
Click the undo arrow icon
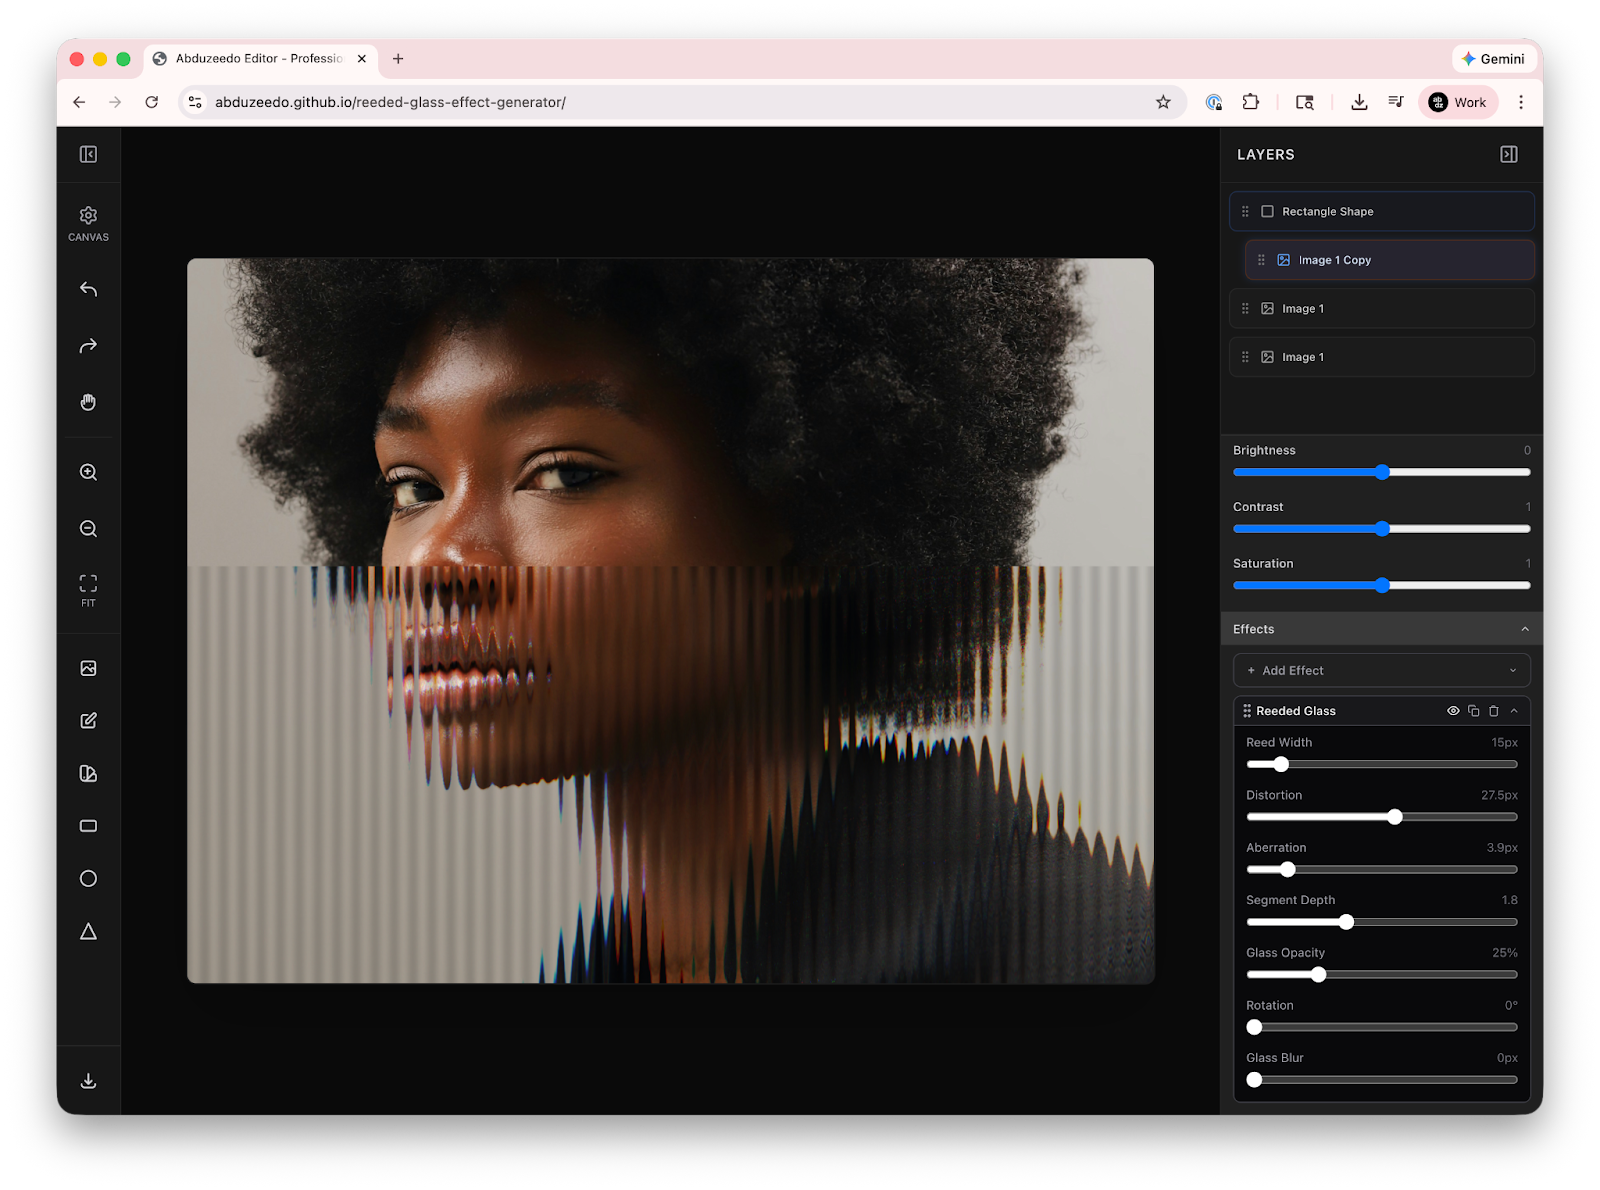tap(88, 289)
